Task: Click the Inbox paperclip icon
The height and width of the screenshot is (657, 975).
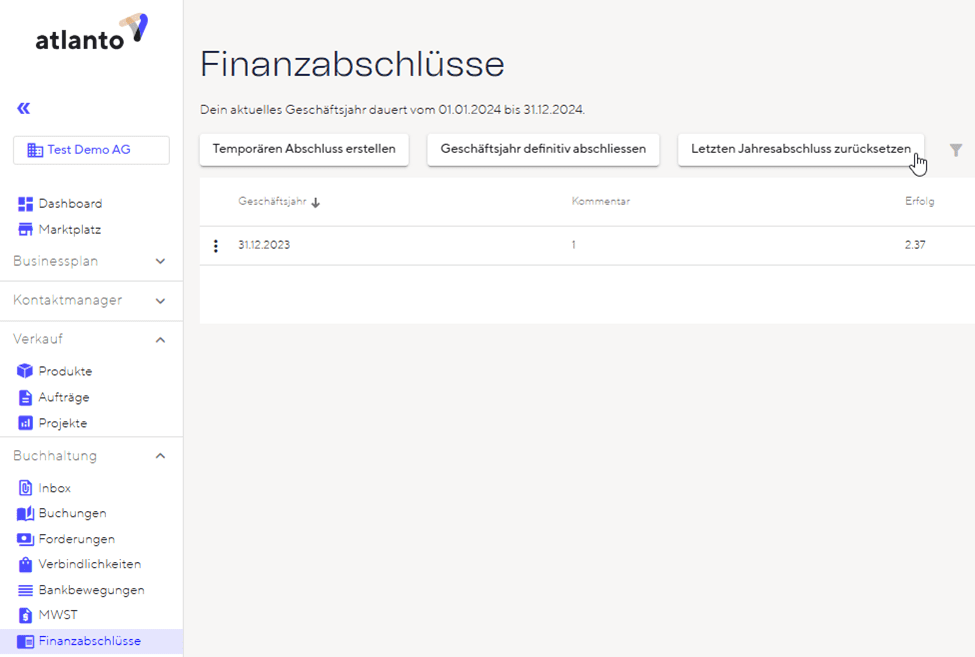Action: (x=26, y=488)
